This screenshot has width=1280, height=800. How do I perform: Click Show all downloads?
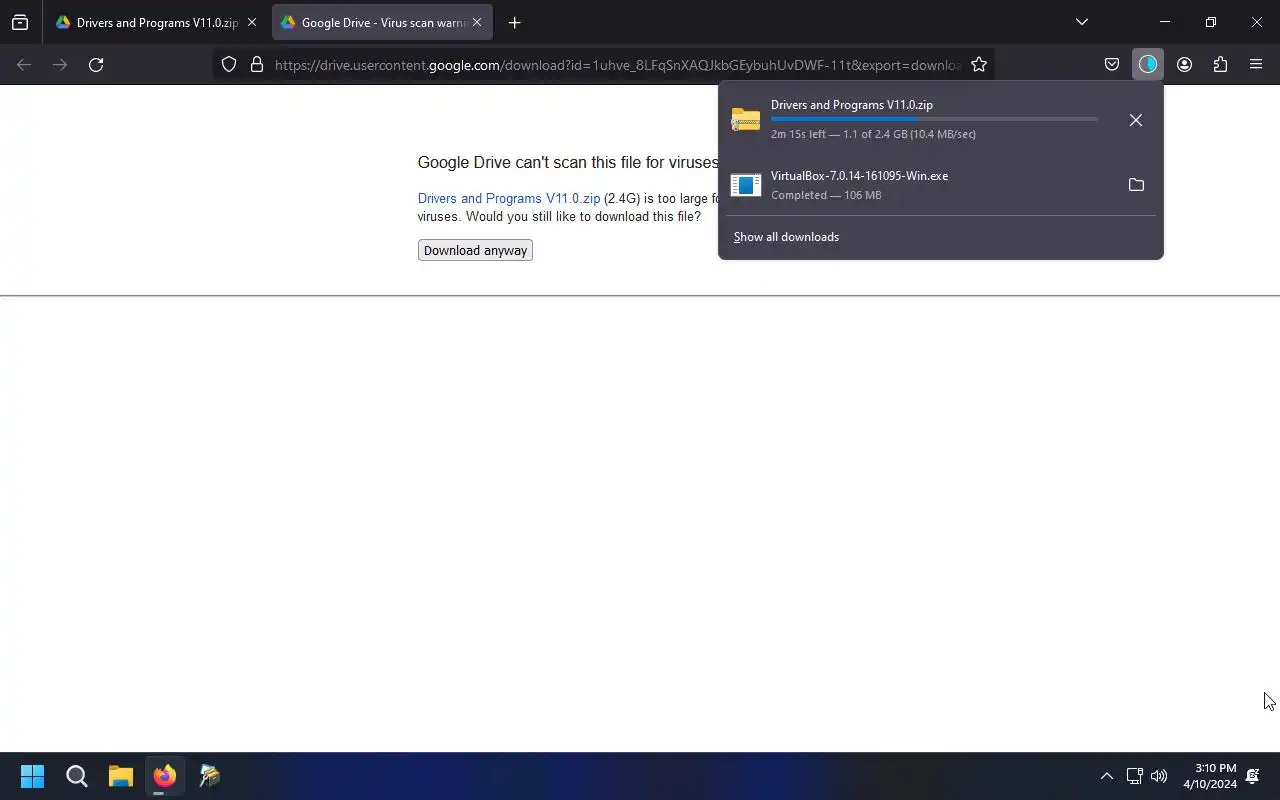786,237
